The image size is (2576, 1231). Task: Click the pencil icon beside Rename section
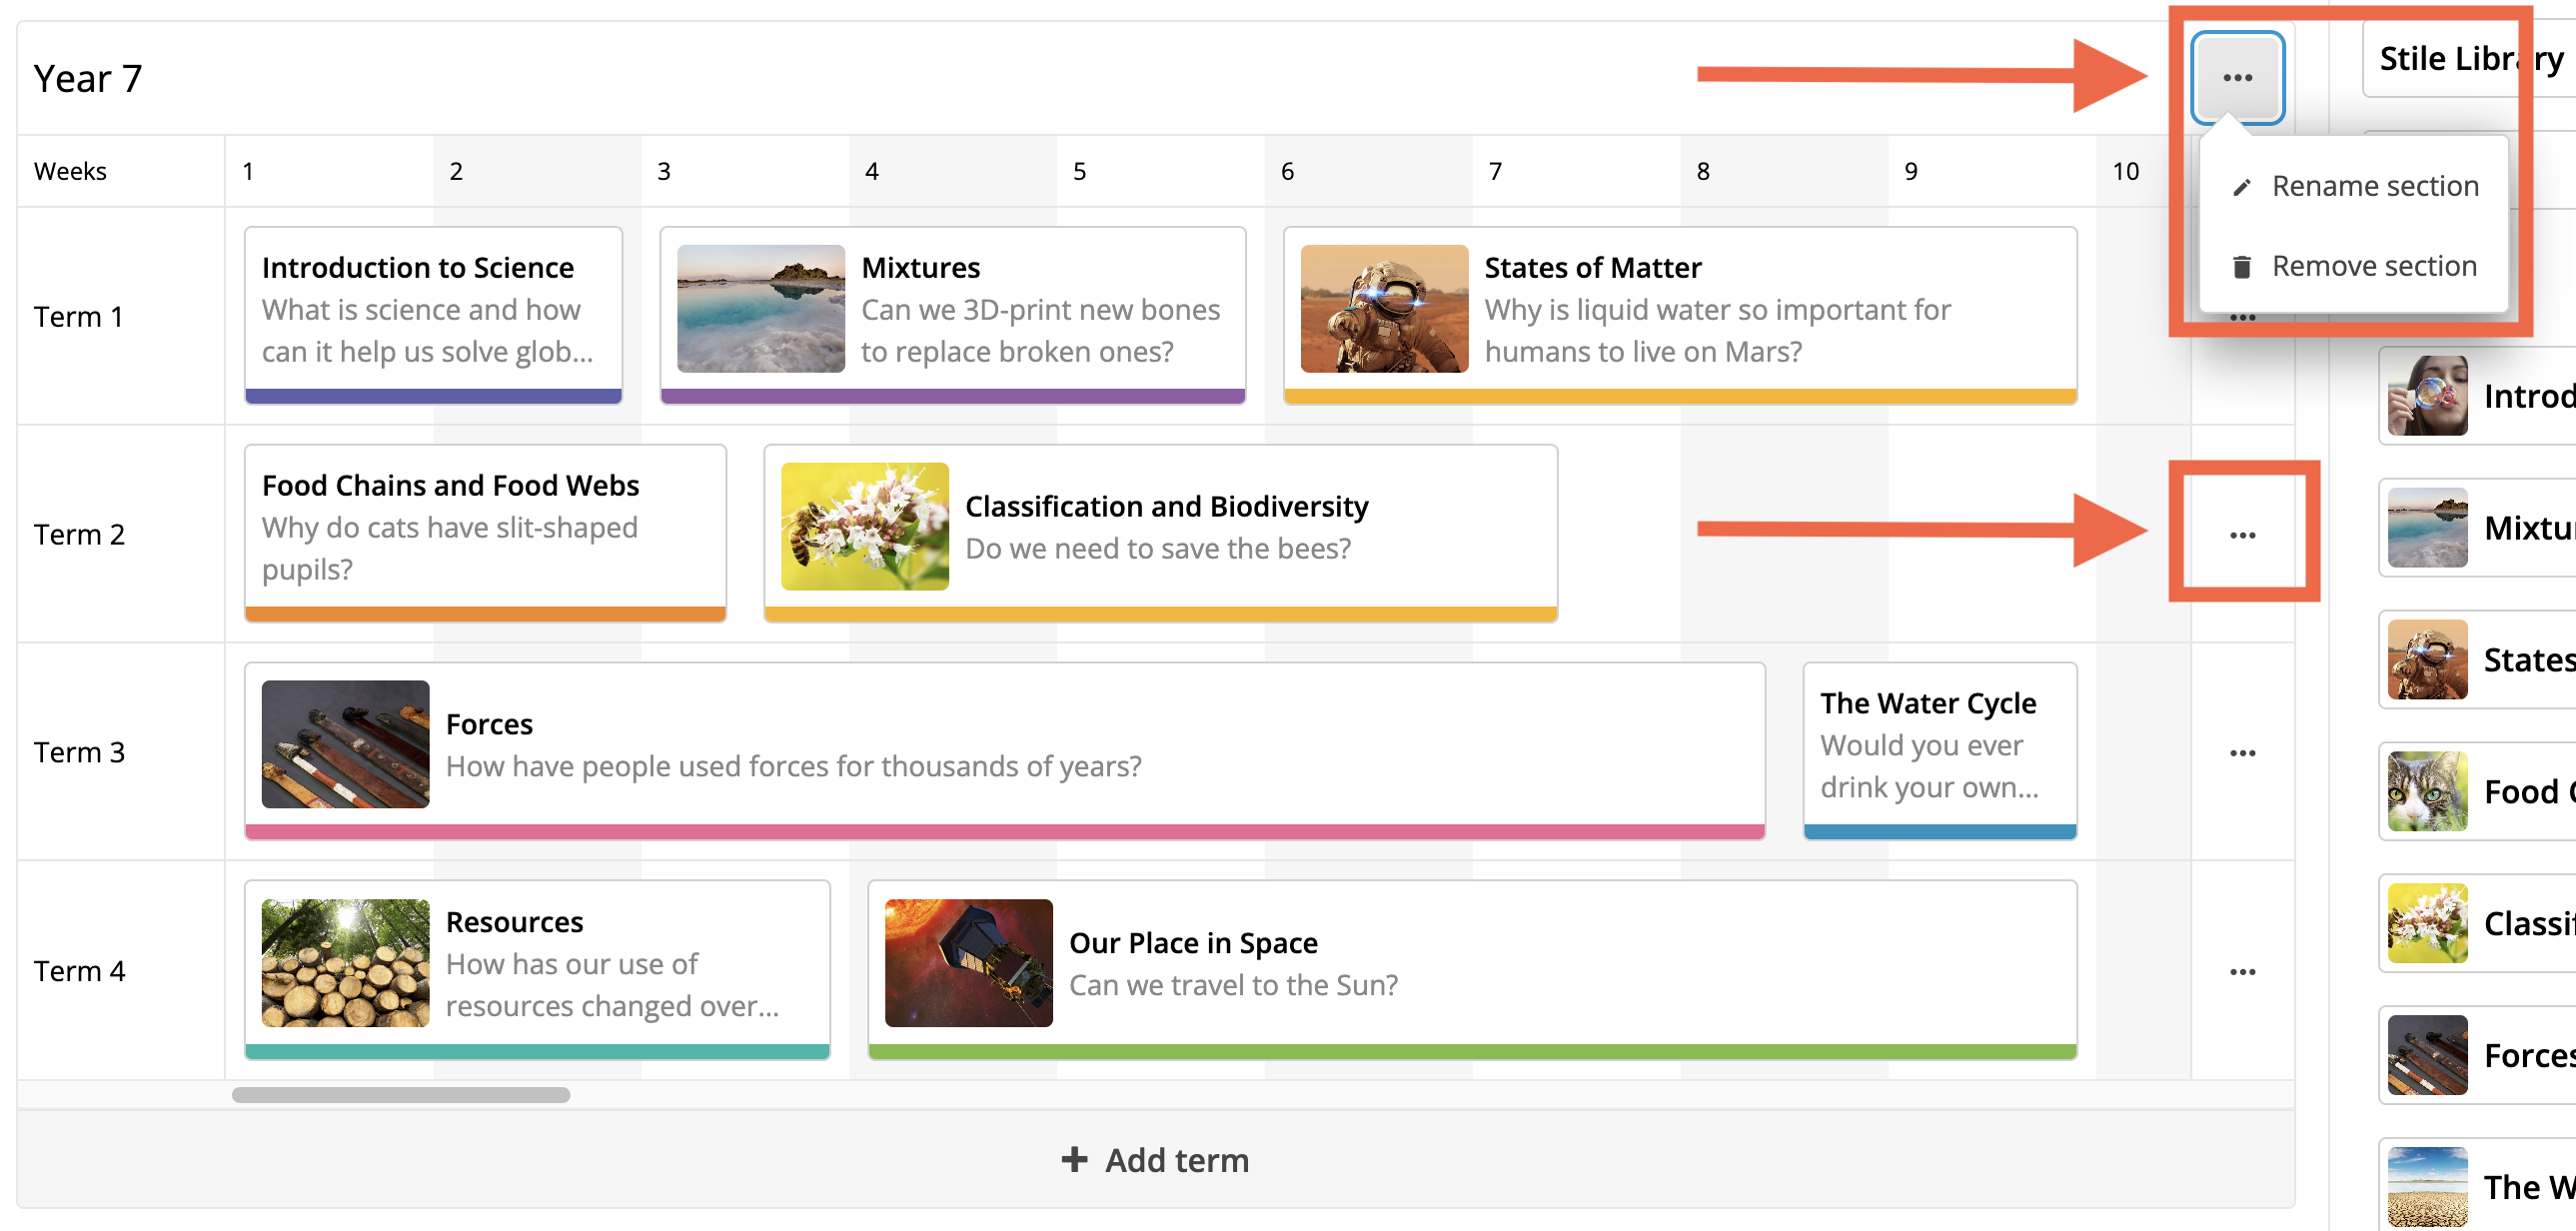point(2242,187)
